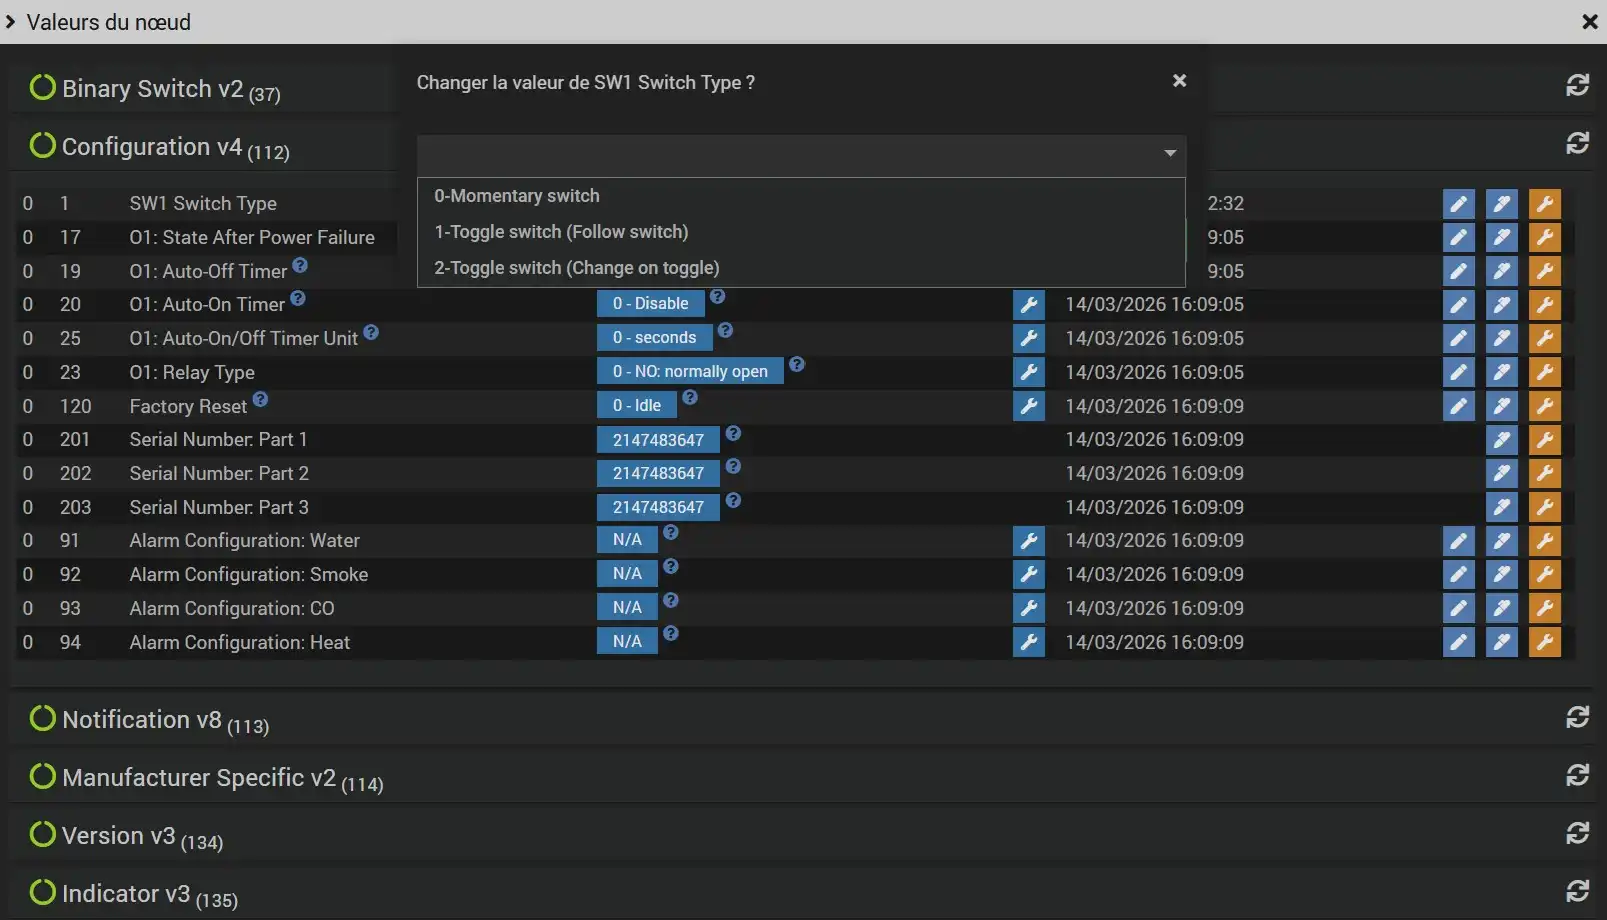1607x920 pixels.
Task: Close the Changer la valeur dialog
Action: coord(1179,81)
